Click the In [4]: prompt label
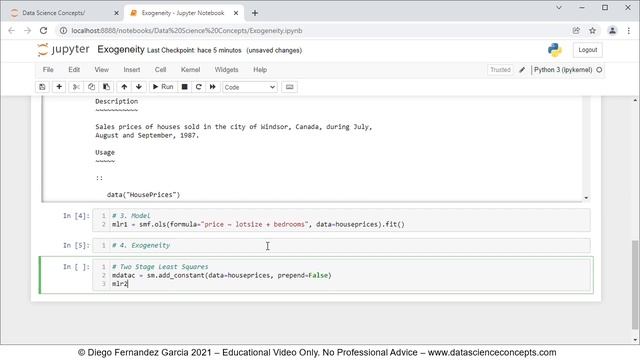Viewport: 640px width, 360px height. [76, 216]
